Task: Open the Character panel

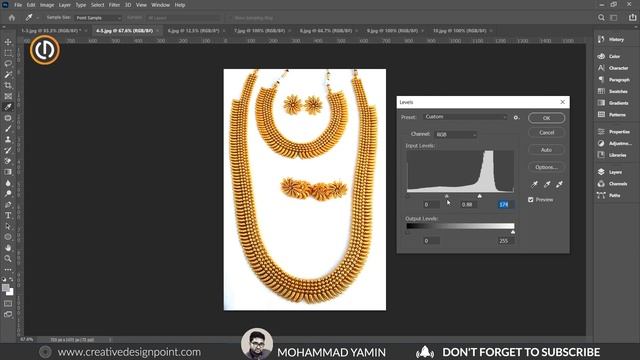Action: pyautogui.click(x=613, y=68)
